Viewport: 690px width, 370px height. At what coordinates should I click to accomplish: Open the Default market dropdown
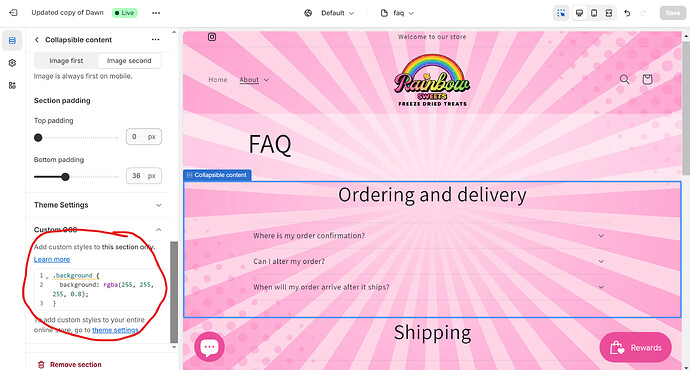337,13
